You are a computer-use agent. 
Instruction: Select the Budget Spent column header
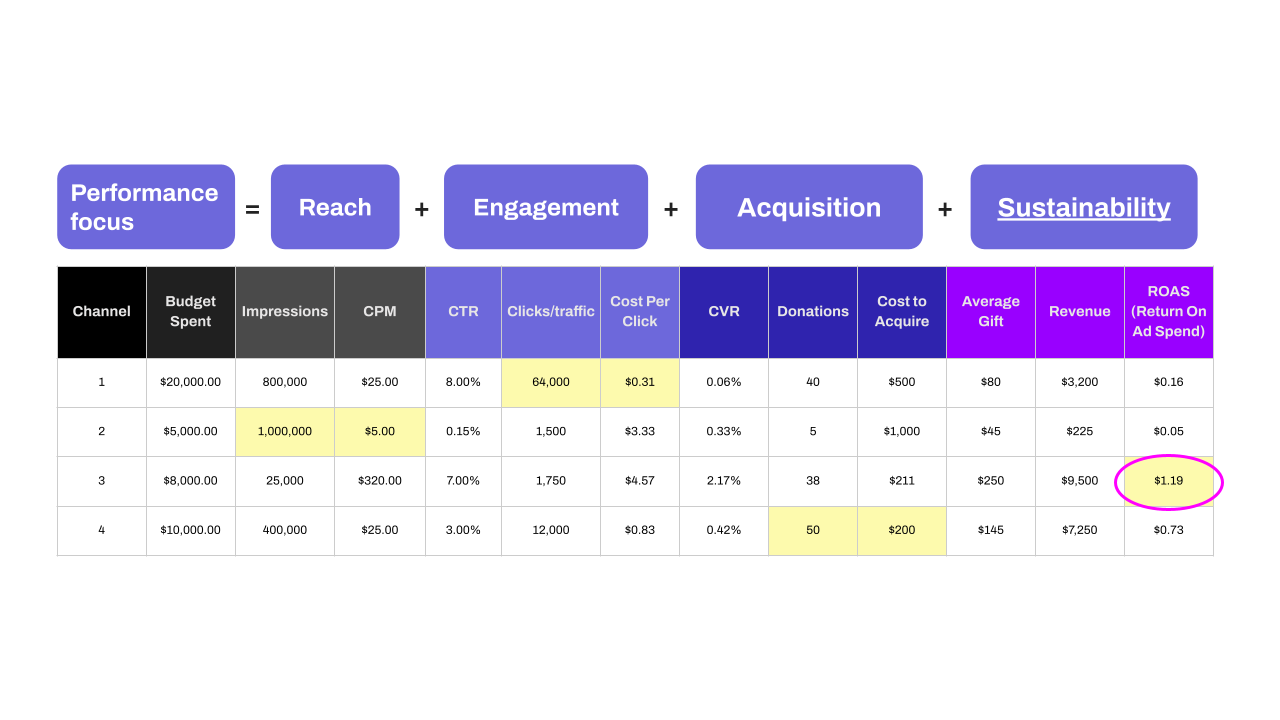coord(191,312)
